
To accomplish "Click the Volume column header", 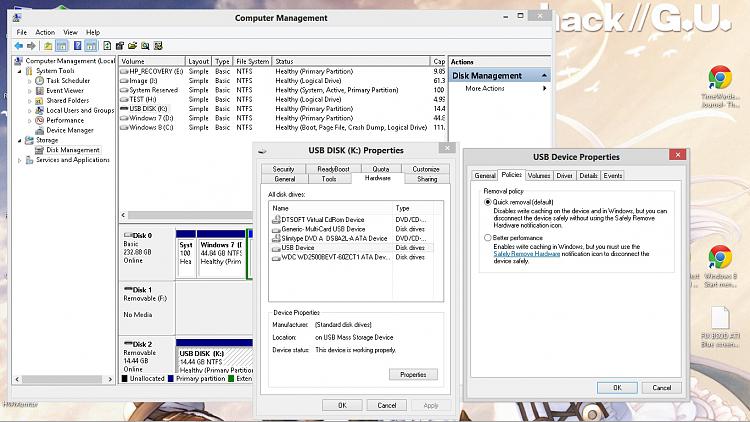I will click(x=152, y=61).
